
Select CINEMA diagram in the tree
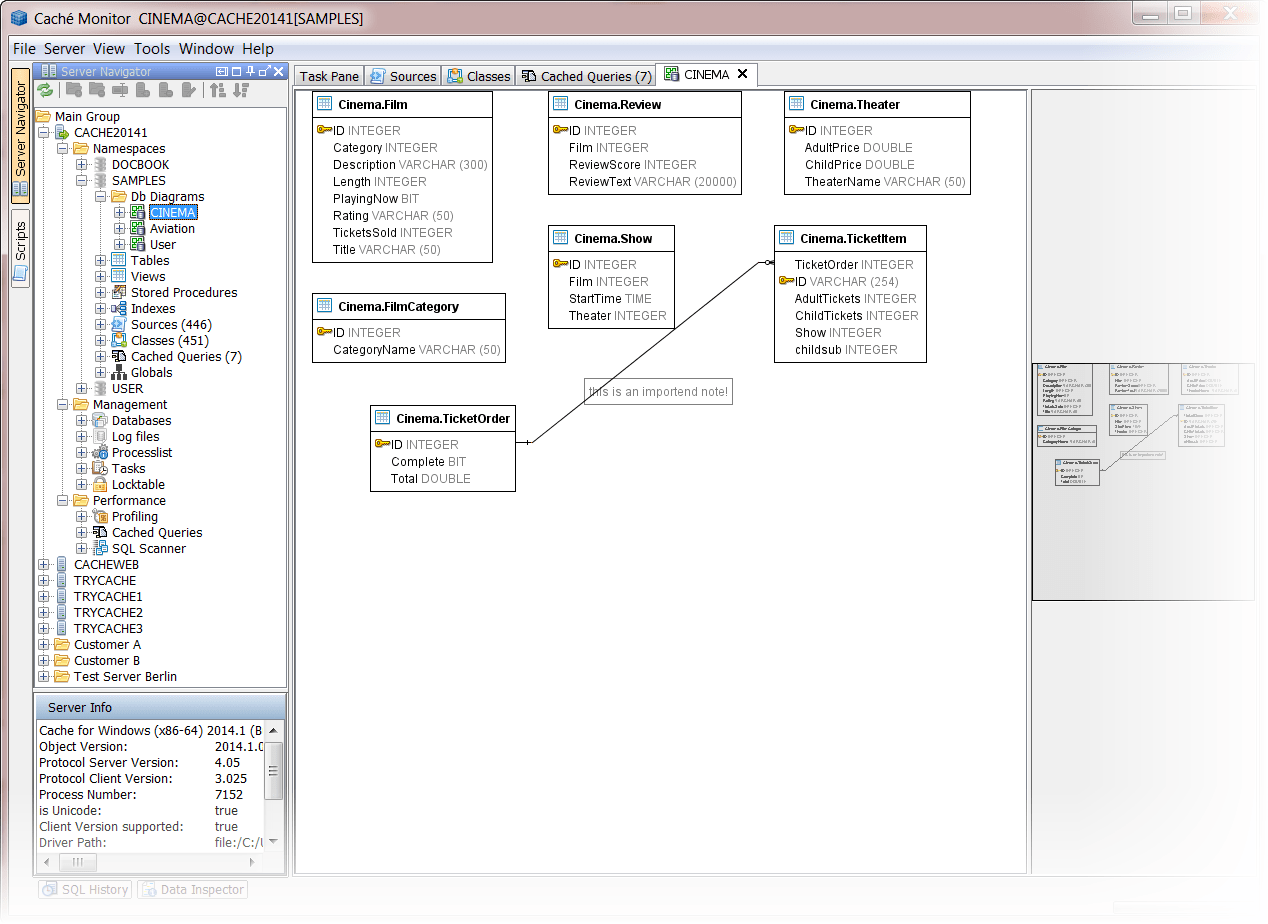click(173, 213)
